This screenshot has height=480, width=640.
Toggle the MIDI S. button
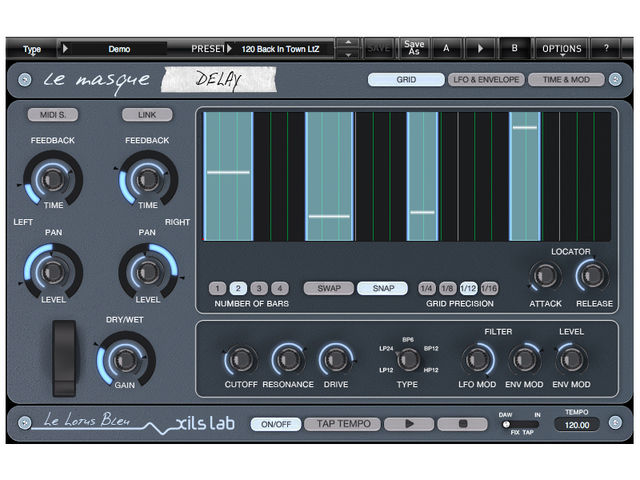click(x=53, y=115)
